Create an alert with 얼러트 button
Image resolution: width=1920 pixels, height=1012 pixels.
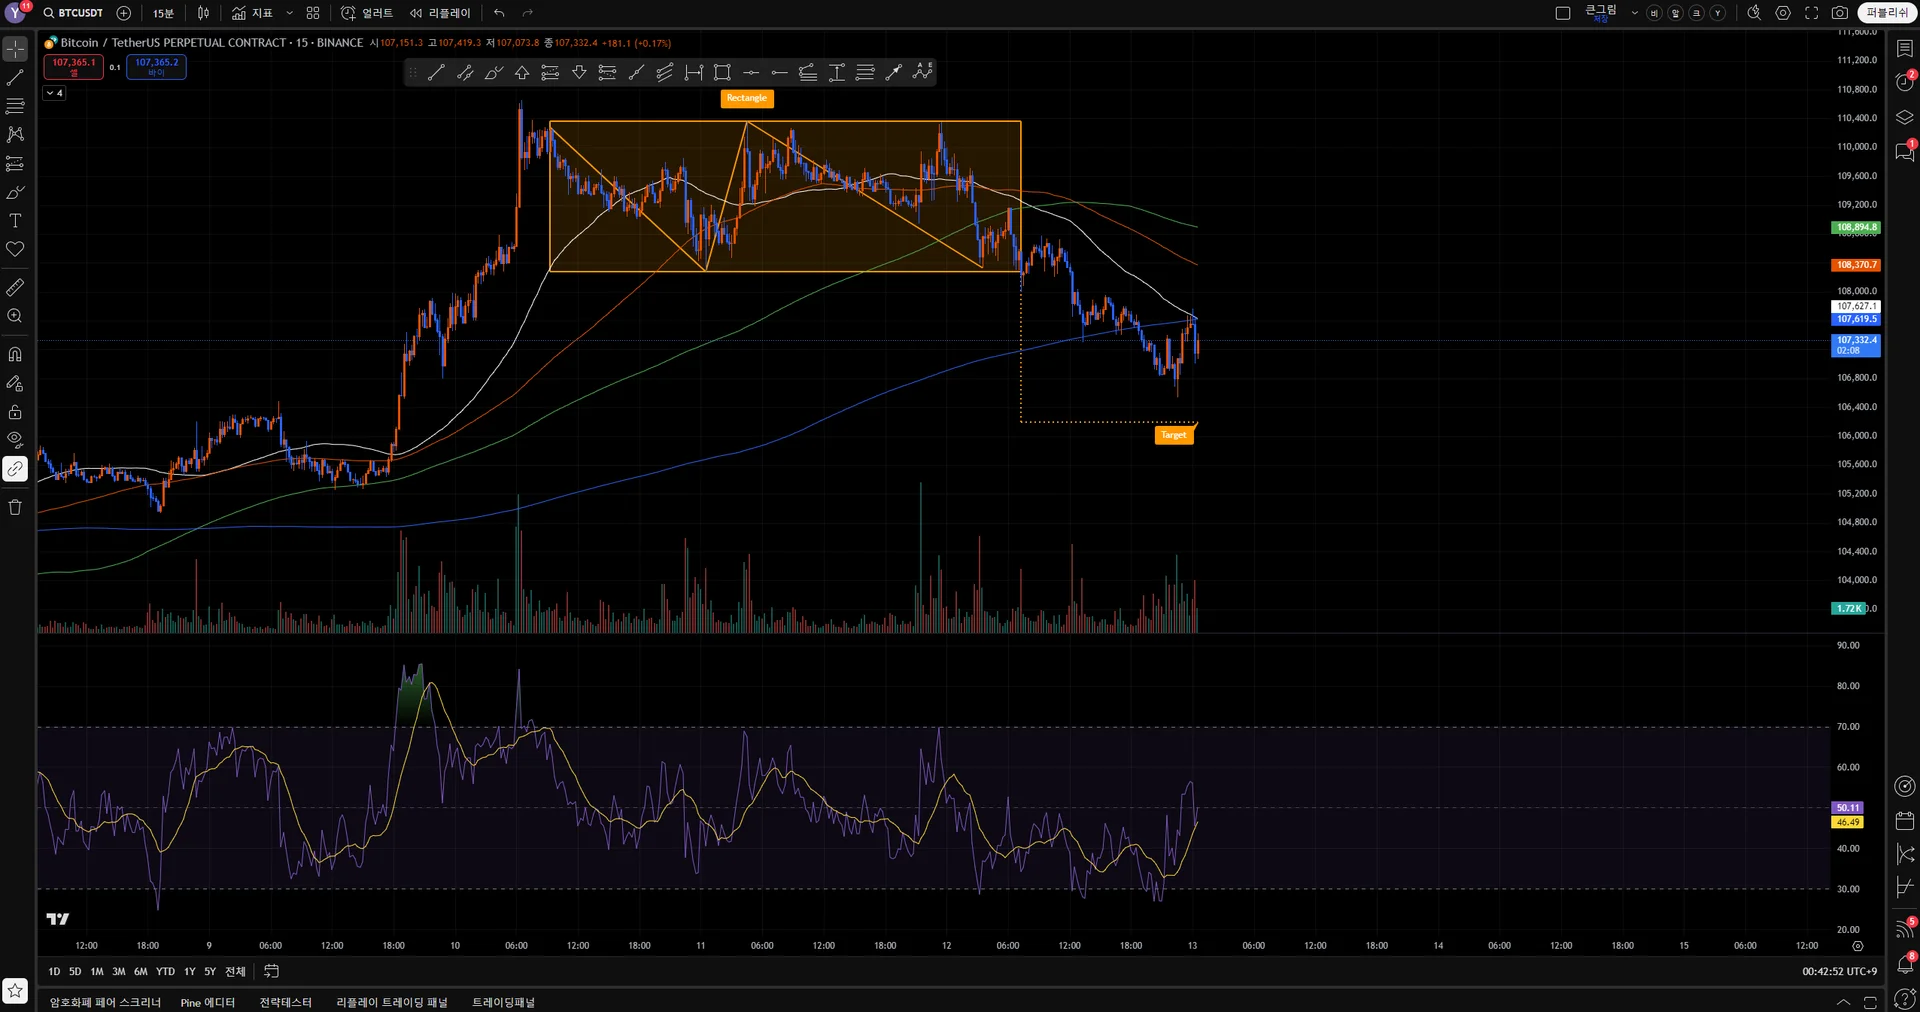click(x=367, y=13)
